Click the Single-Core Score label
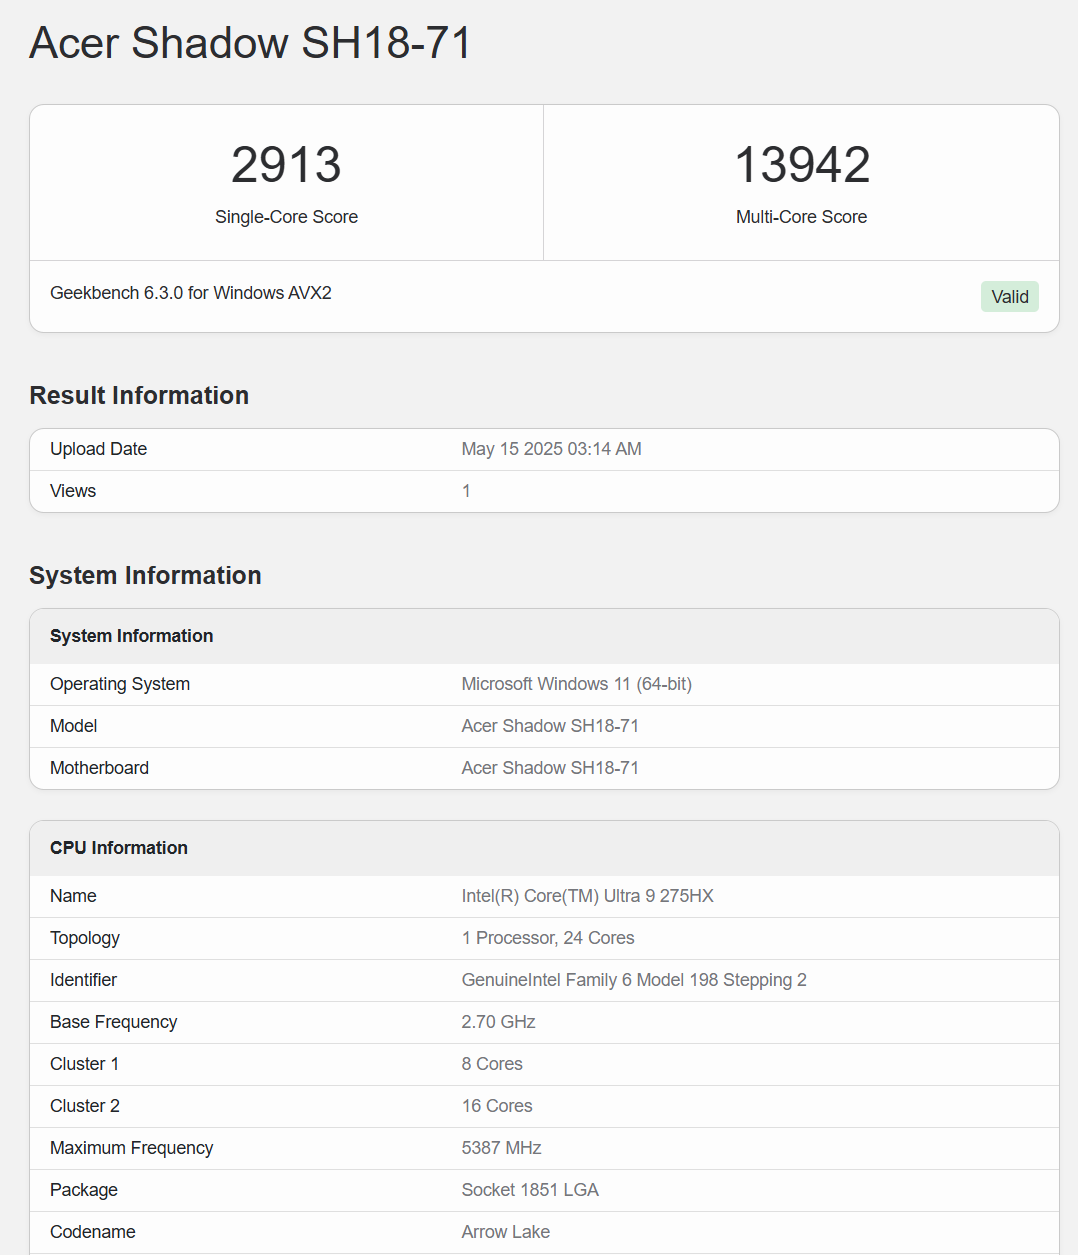Viewport: 1078px width, 1255px height. 286,217
